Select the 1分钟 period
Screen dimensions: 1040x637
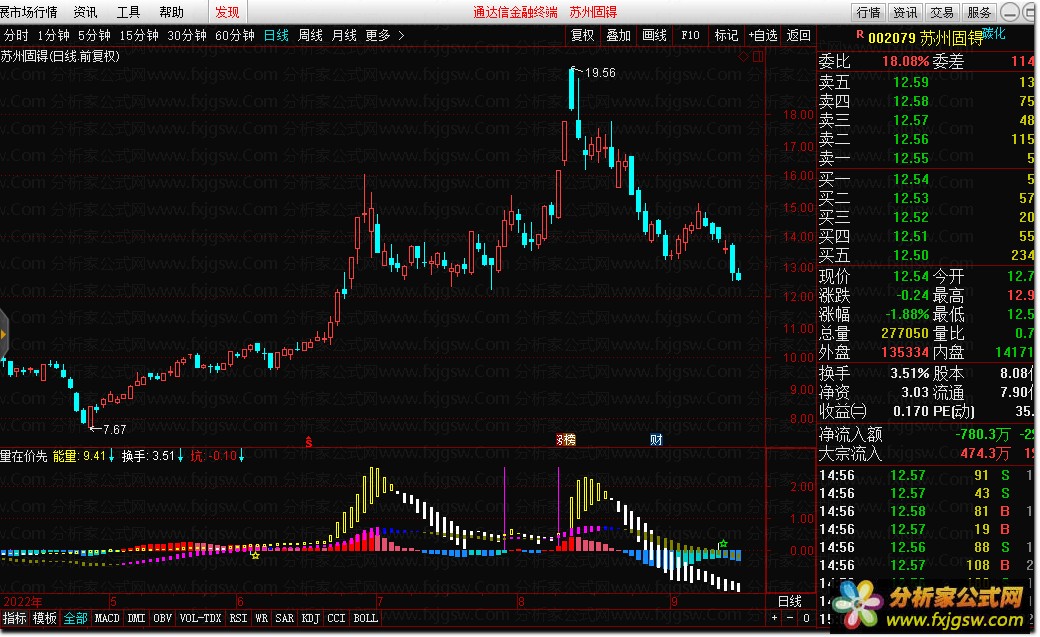[53, 35]
